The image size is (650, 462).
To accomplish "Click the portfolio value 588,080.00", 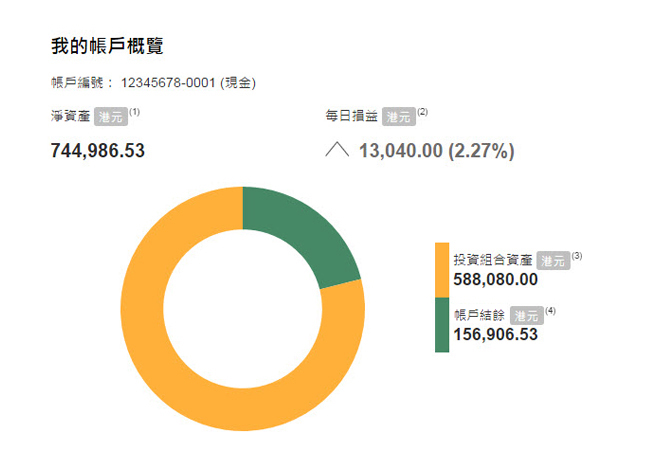I will [x=496, y=280].
